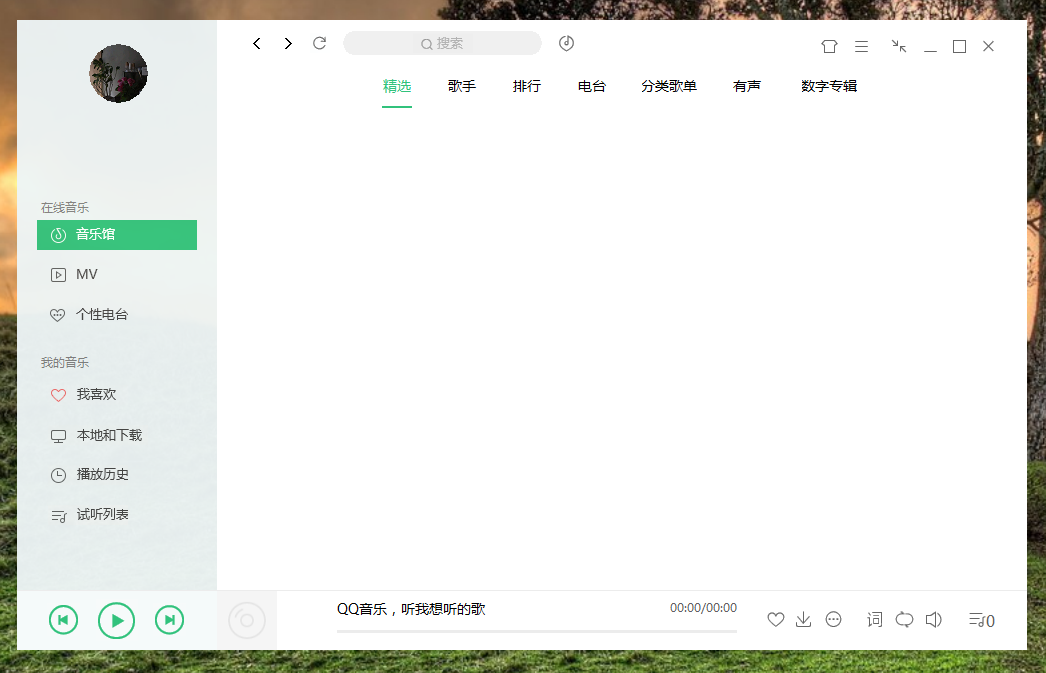Like the current song with heart icon
Viewport: 1046px width, 673px height.
click(776, 620)
